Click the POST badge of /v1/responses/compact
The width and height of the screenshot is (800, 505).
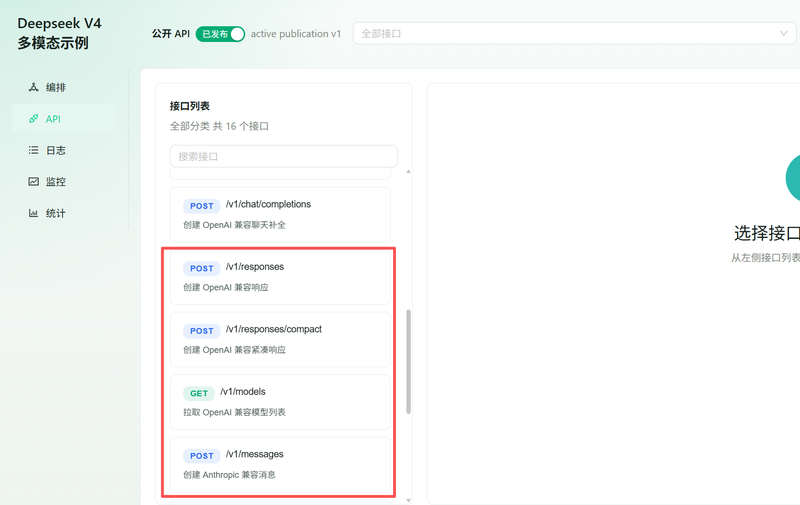pos(202,331)
